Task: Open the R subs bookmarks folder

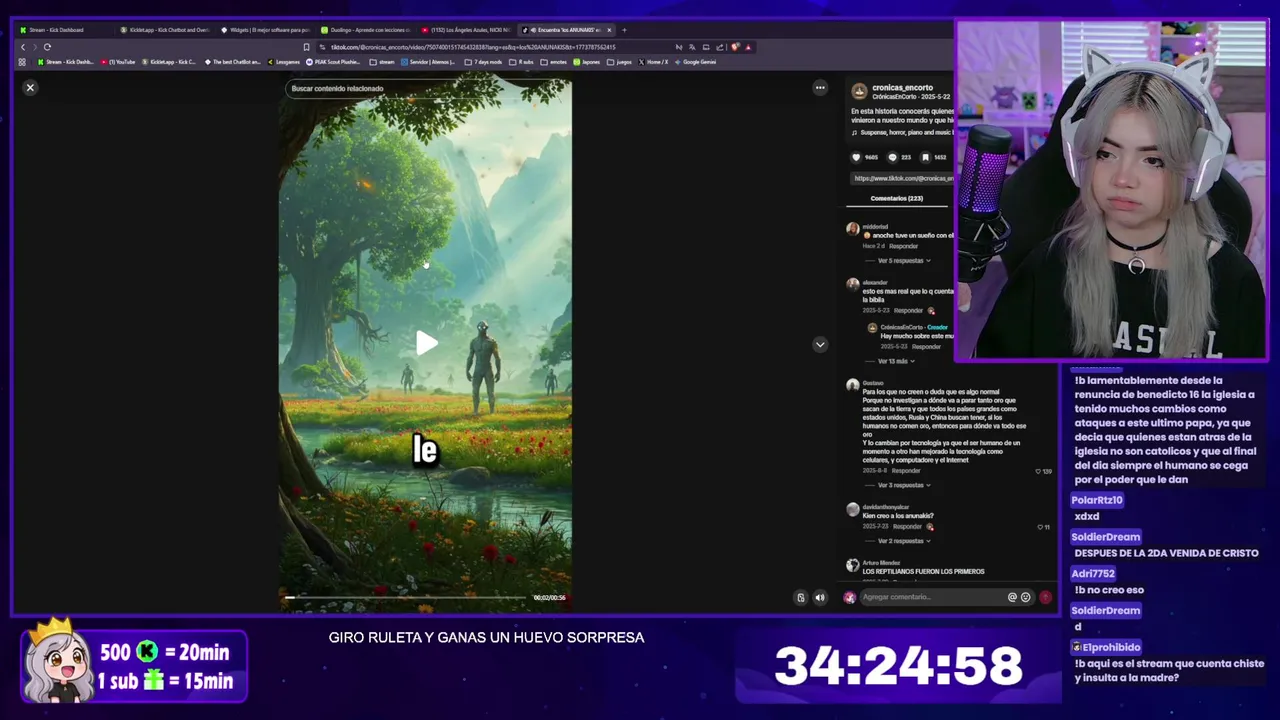Action: 522,62
